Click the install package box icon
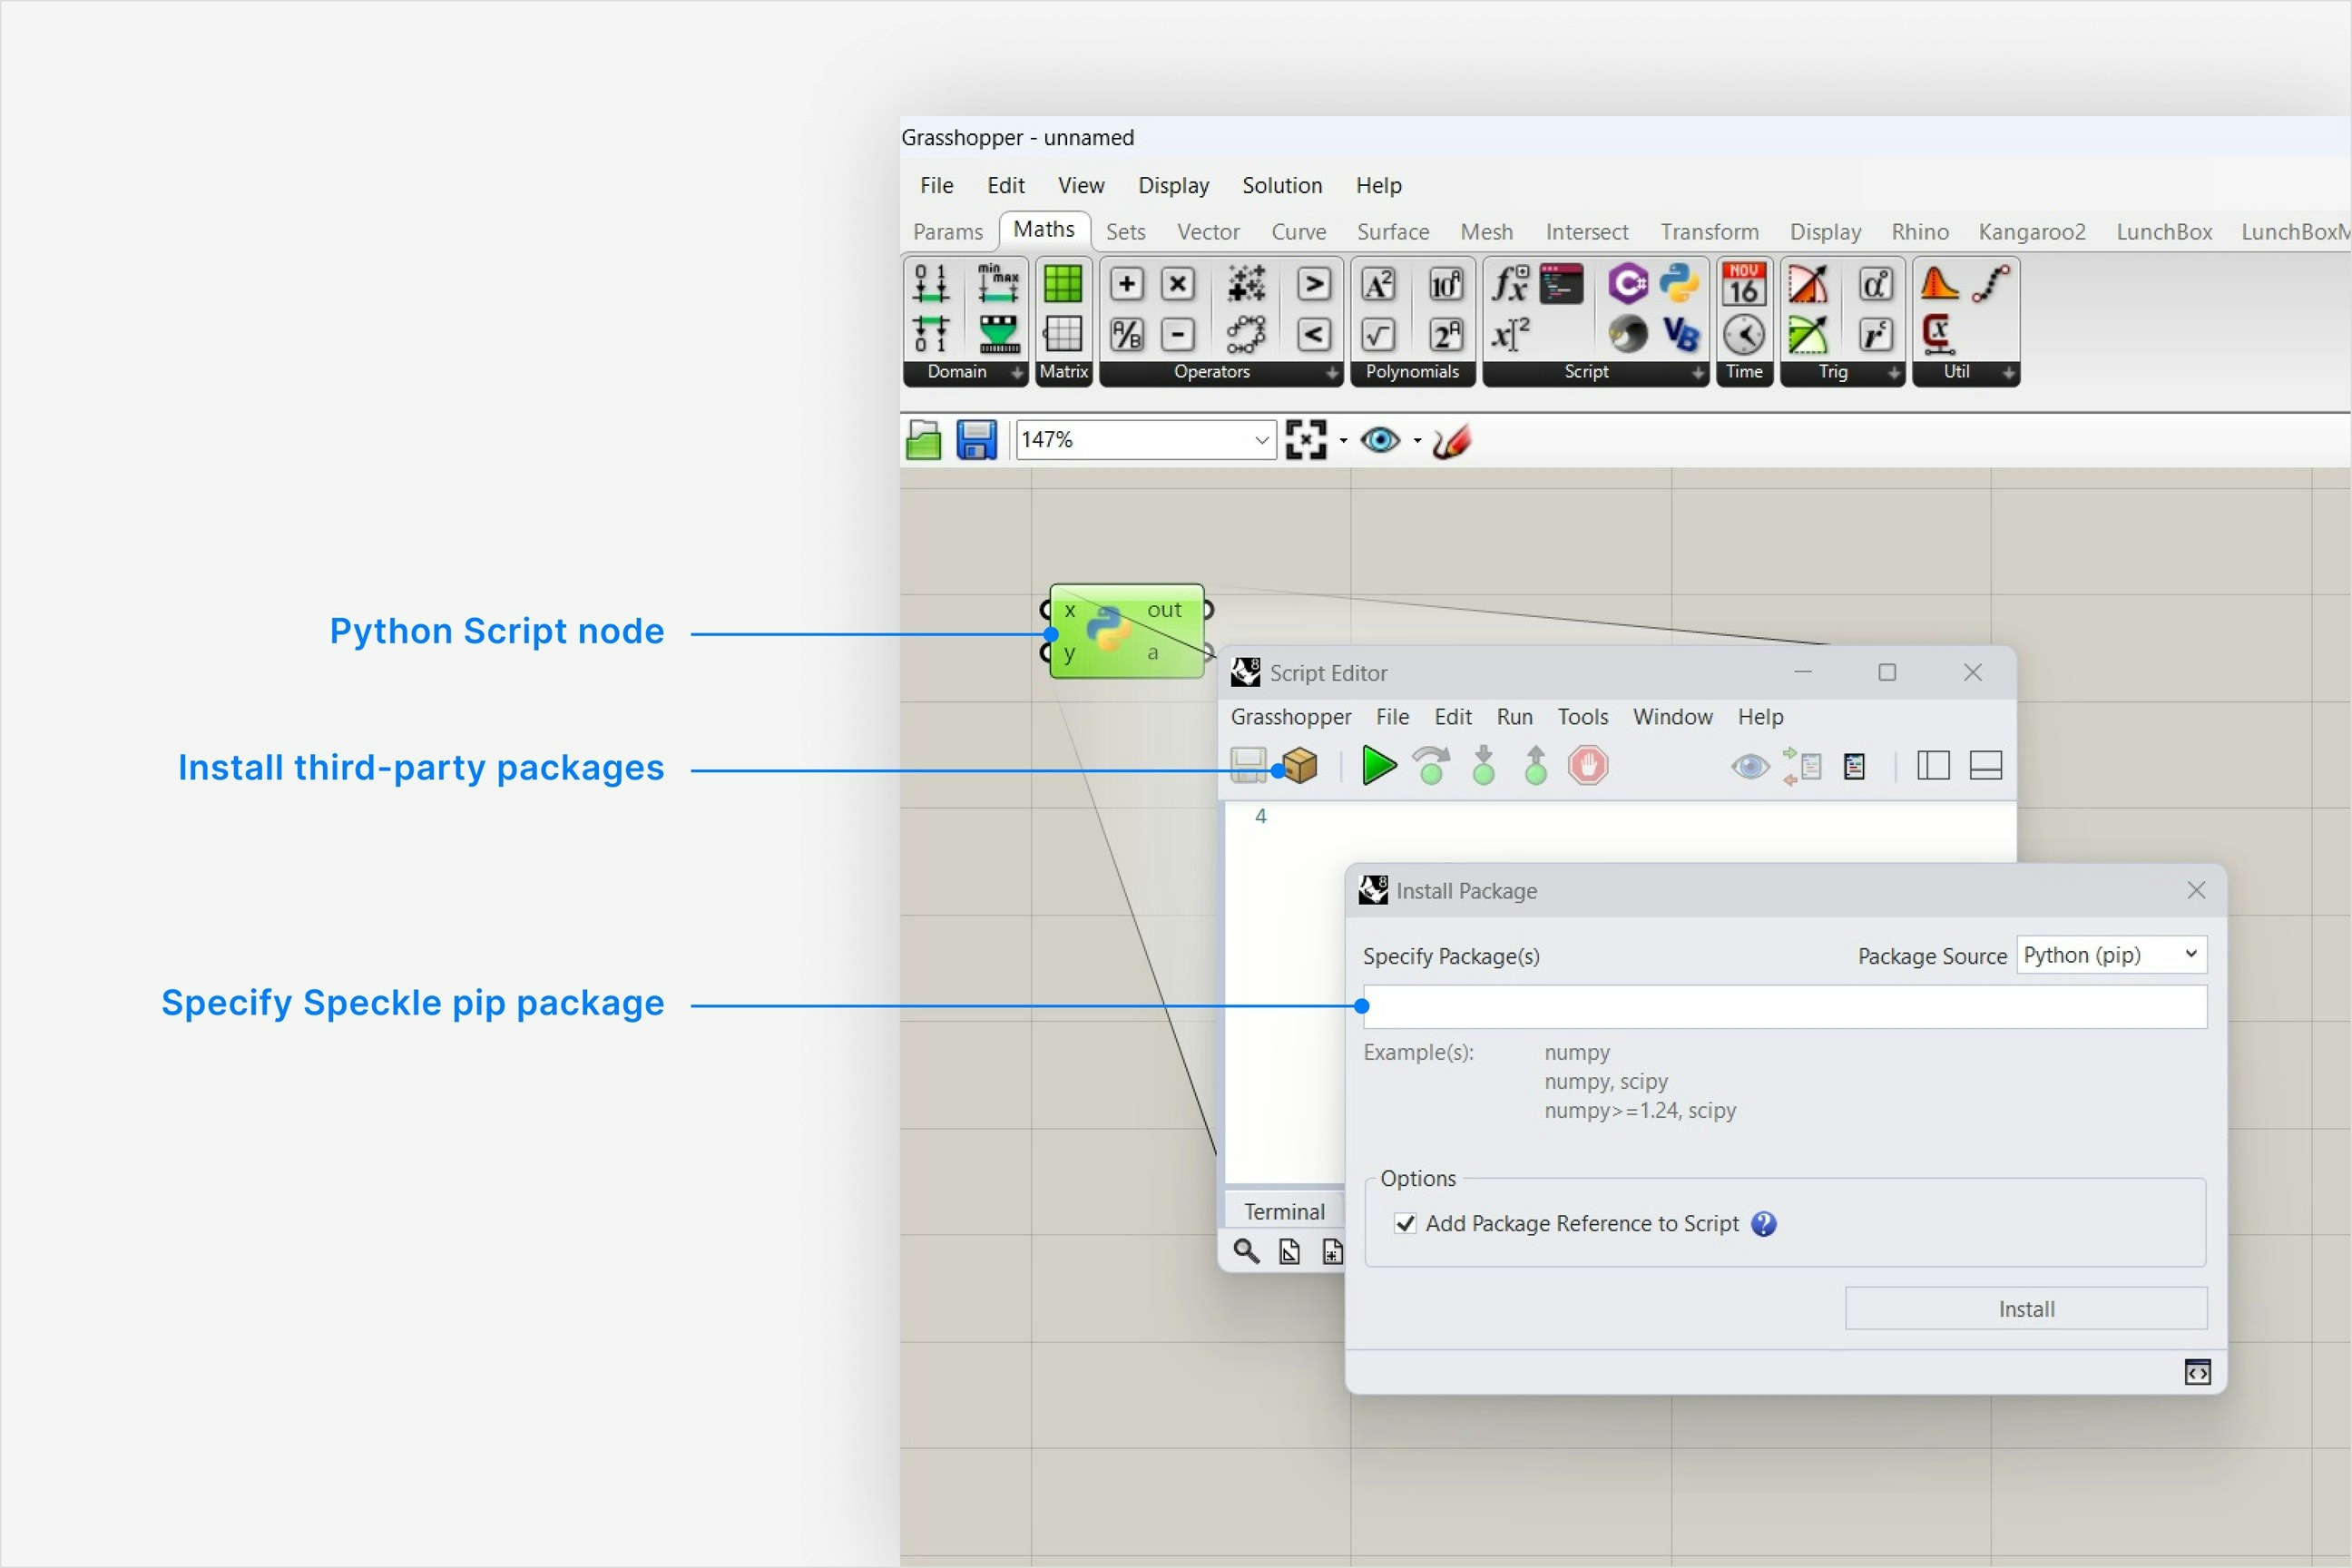The image size is (2352, 1568). pyautogui.click(x=1300, y=766)
